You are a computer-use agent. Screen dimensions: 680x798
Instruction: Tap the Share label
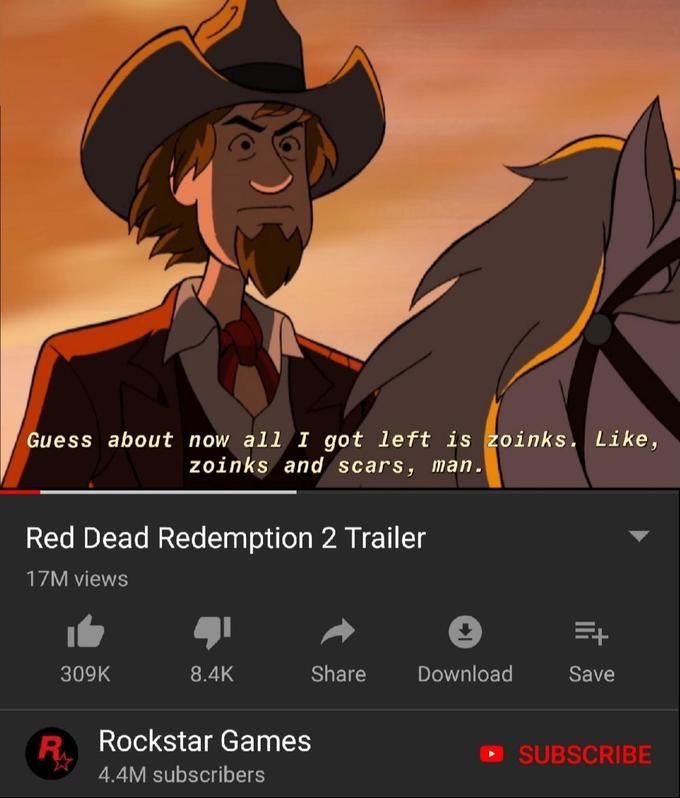pos(338,674)
